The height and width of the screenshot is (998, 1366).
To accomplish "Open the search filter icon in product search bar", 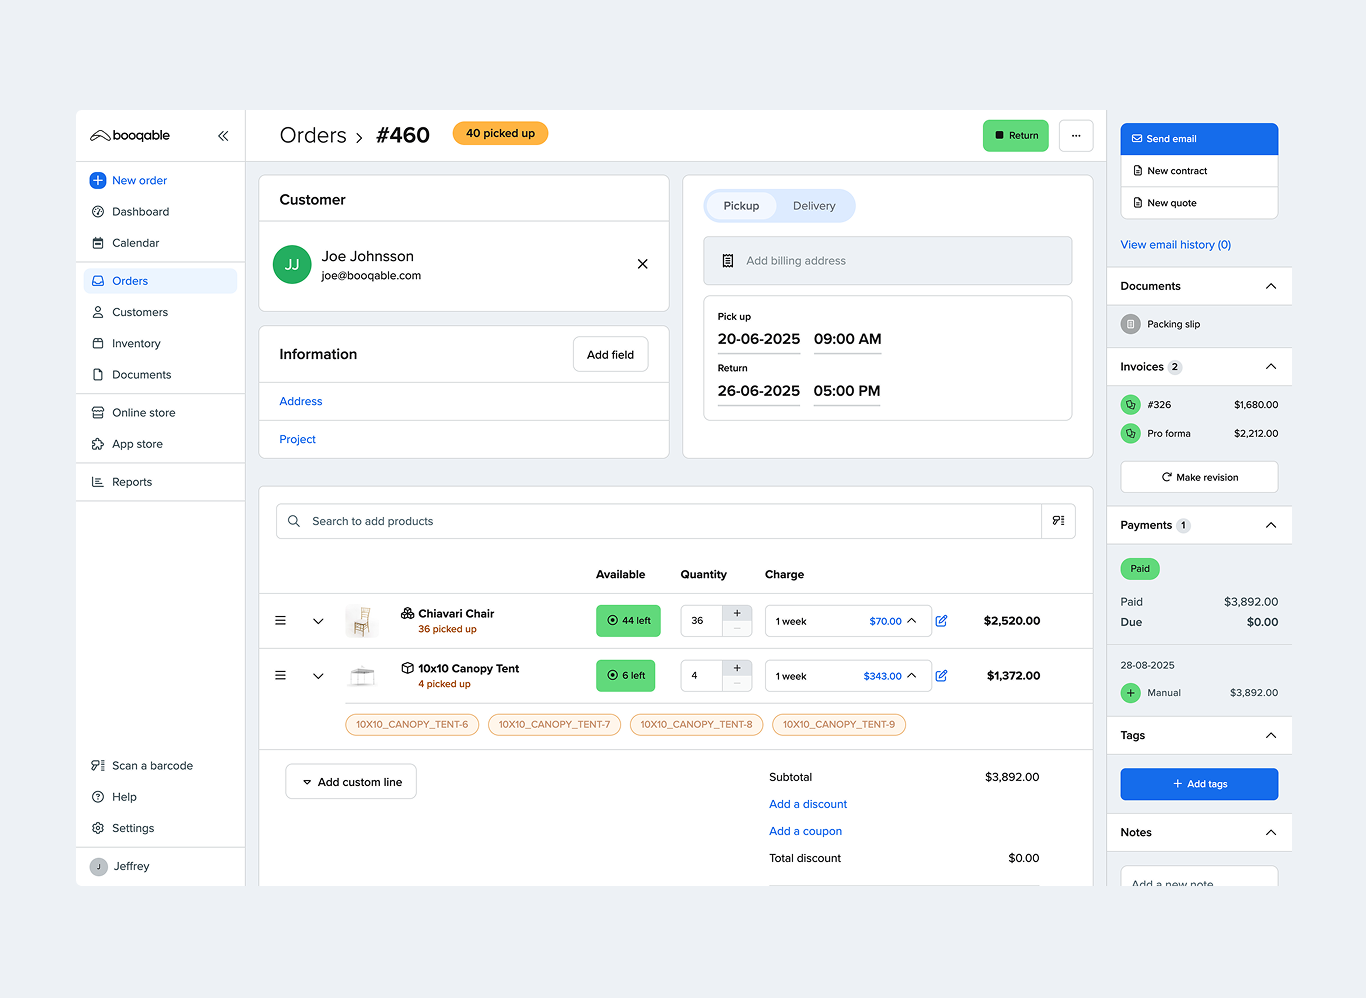I will coord(1058,521).
